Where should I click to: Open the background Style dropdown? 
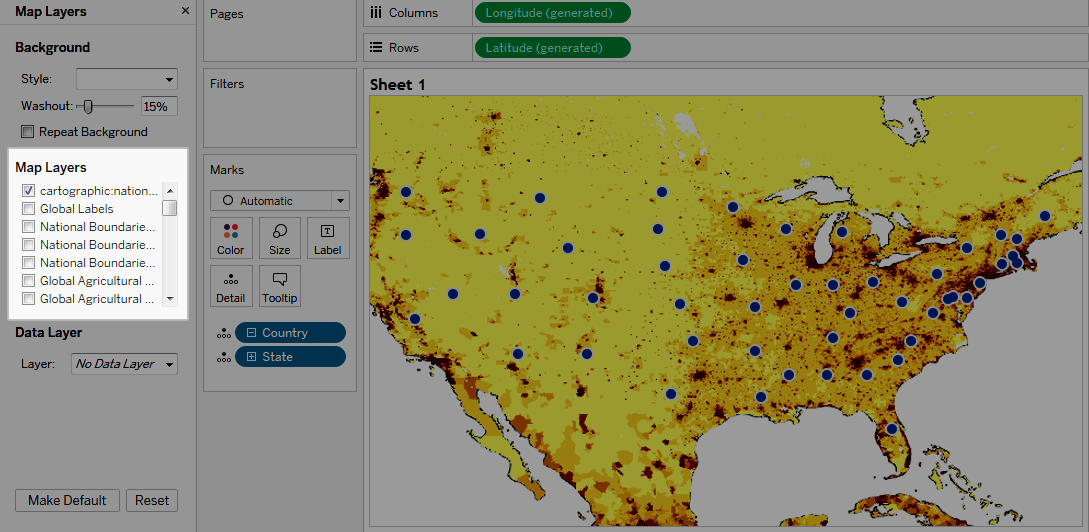point(127,79)
